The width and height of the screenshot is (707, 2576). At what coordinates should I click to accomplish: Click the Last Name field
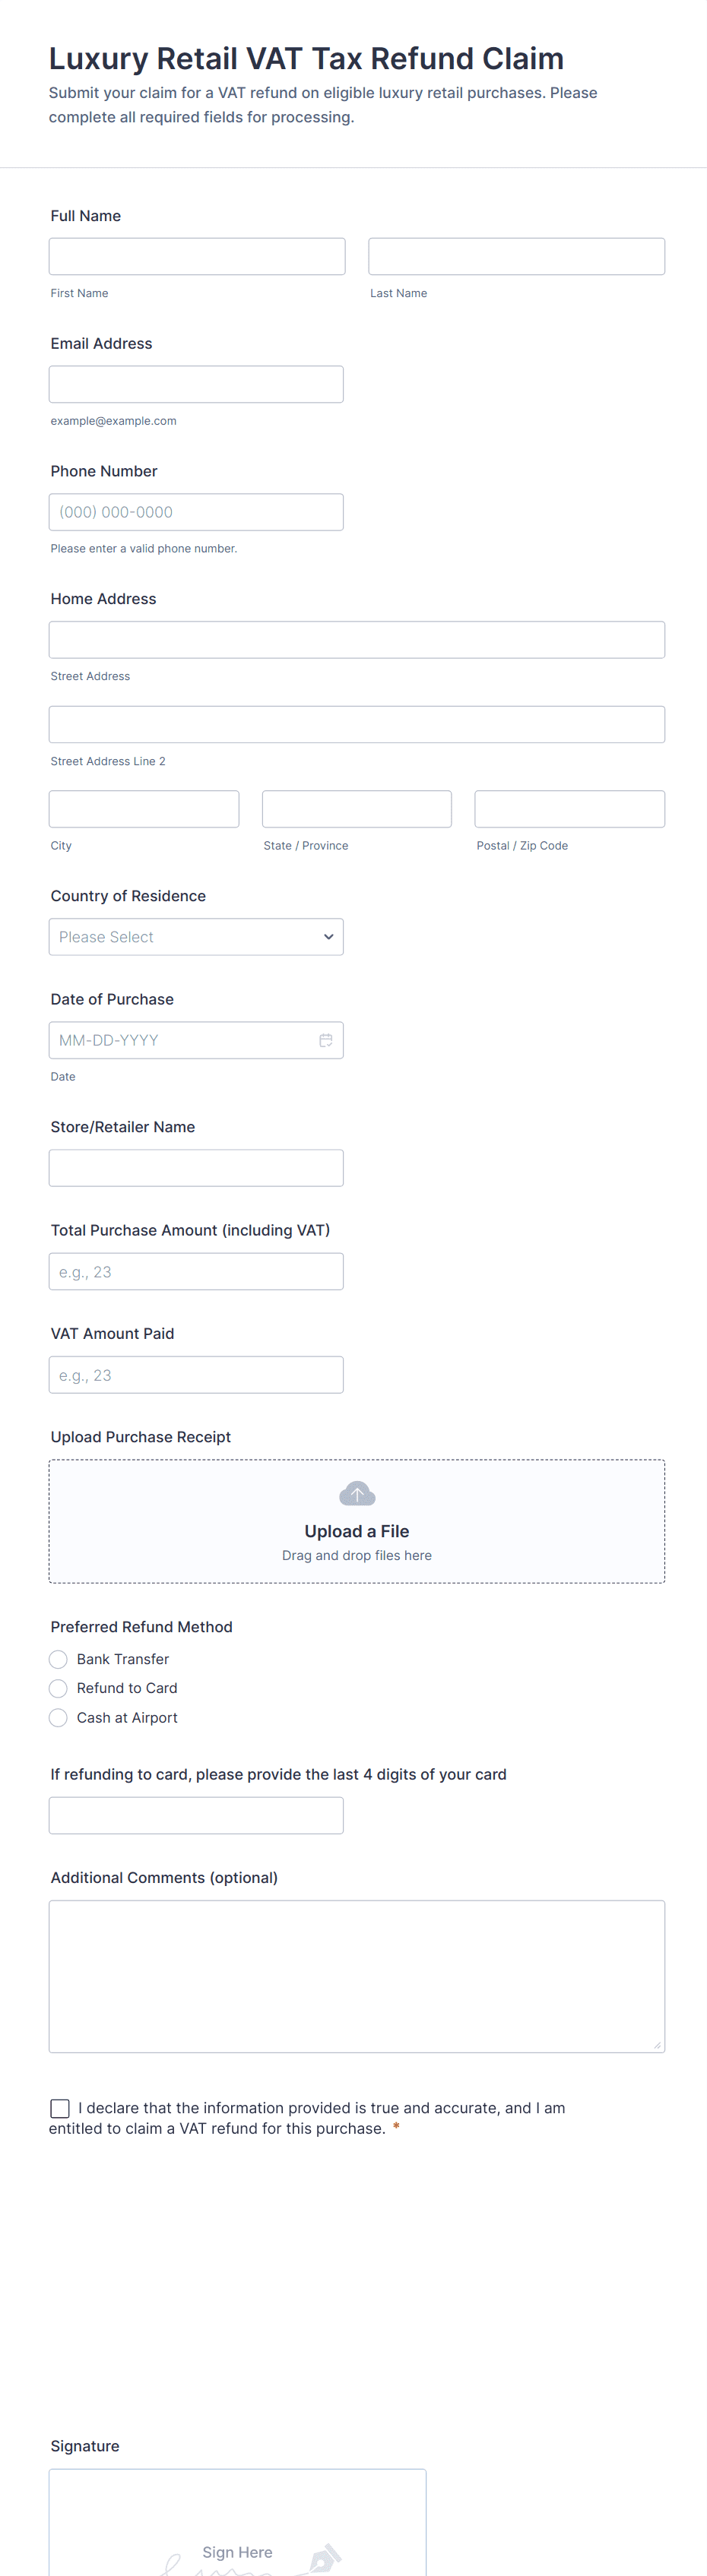(x=516, y=256)
